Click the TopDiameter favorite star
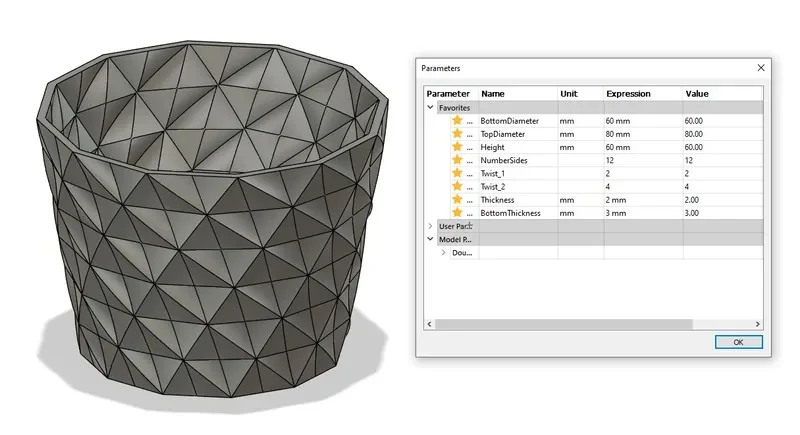The width and height of the screenshot is (800, 435). pyautogui.click(x=457, y=134)
